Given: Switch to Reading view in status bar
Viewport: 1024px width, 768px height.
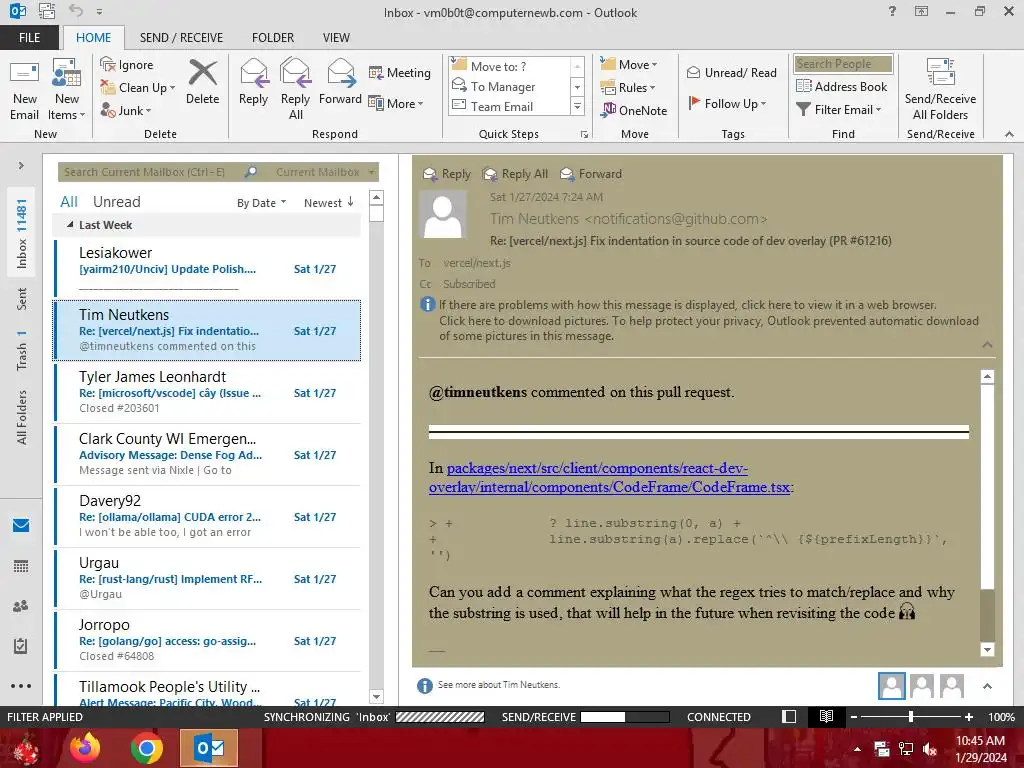Looking at the screenshot, I should click(826, 716).
